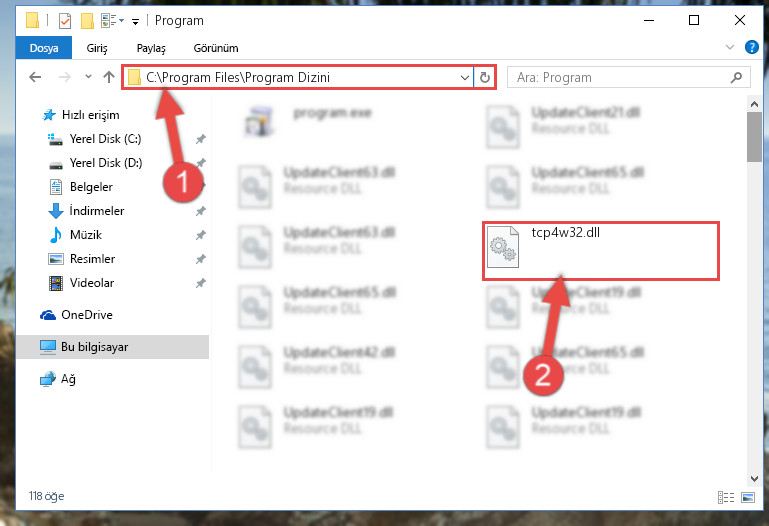Expand the address bar history dropdown
Image resolution: width=769 pixels, height=526 pixels.
[464, 77]
